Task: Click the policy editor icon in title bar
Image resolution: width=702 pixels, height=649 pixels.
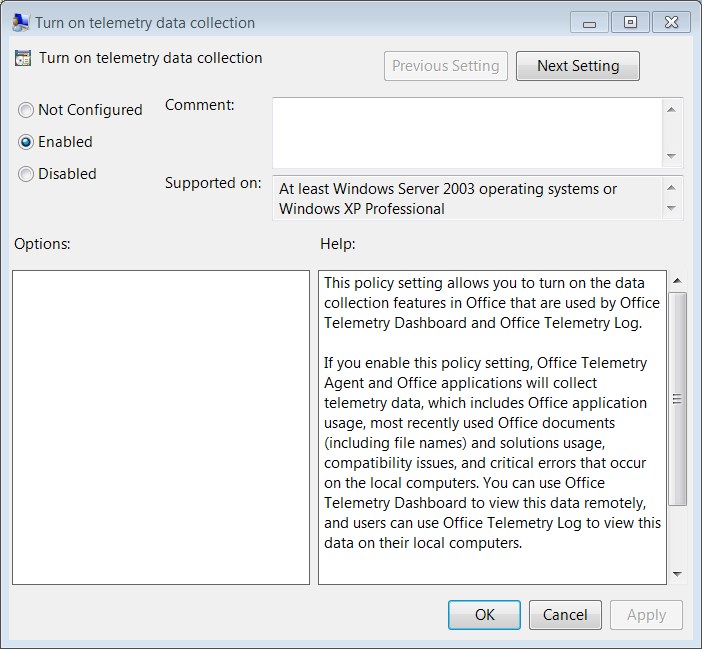Action: click(21, 22)
